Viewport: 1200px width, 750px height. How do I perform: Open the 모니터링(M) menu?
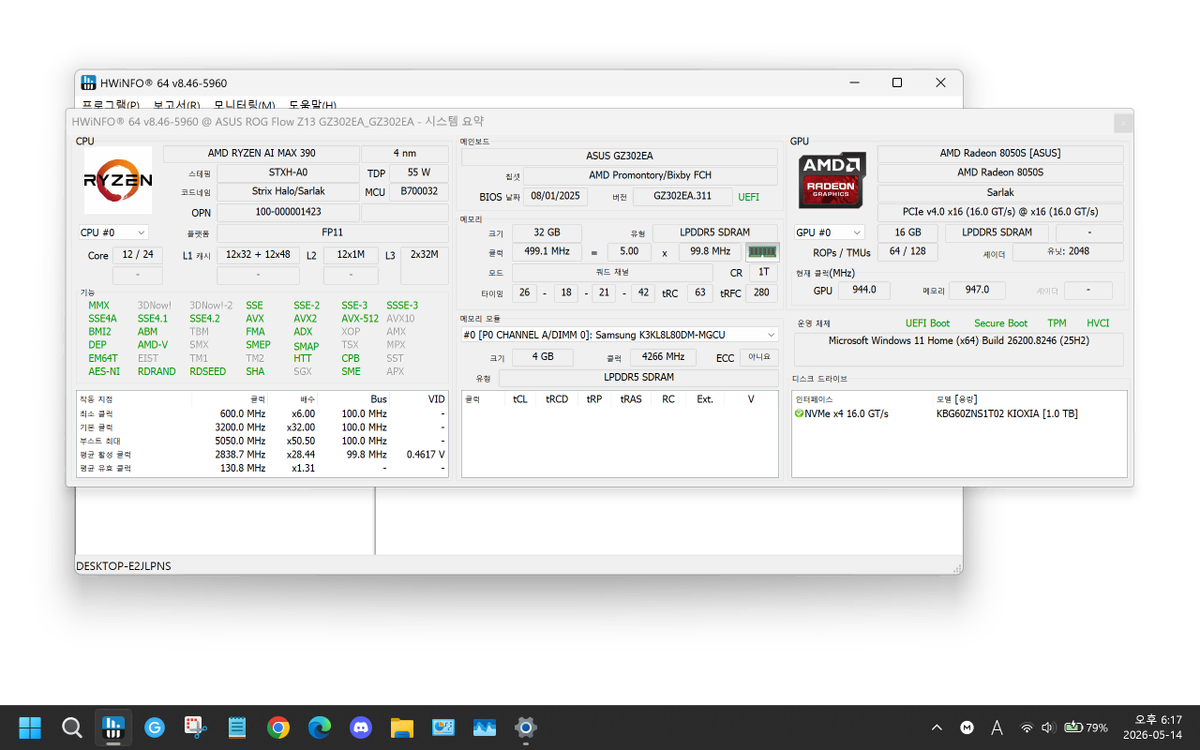[244, 104]
